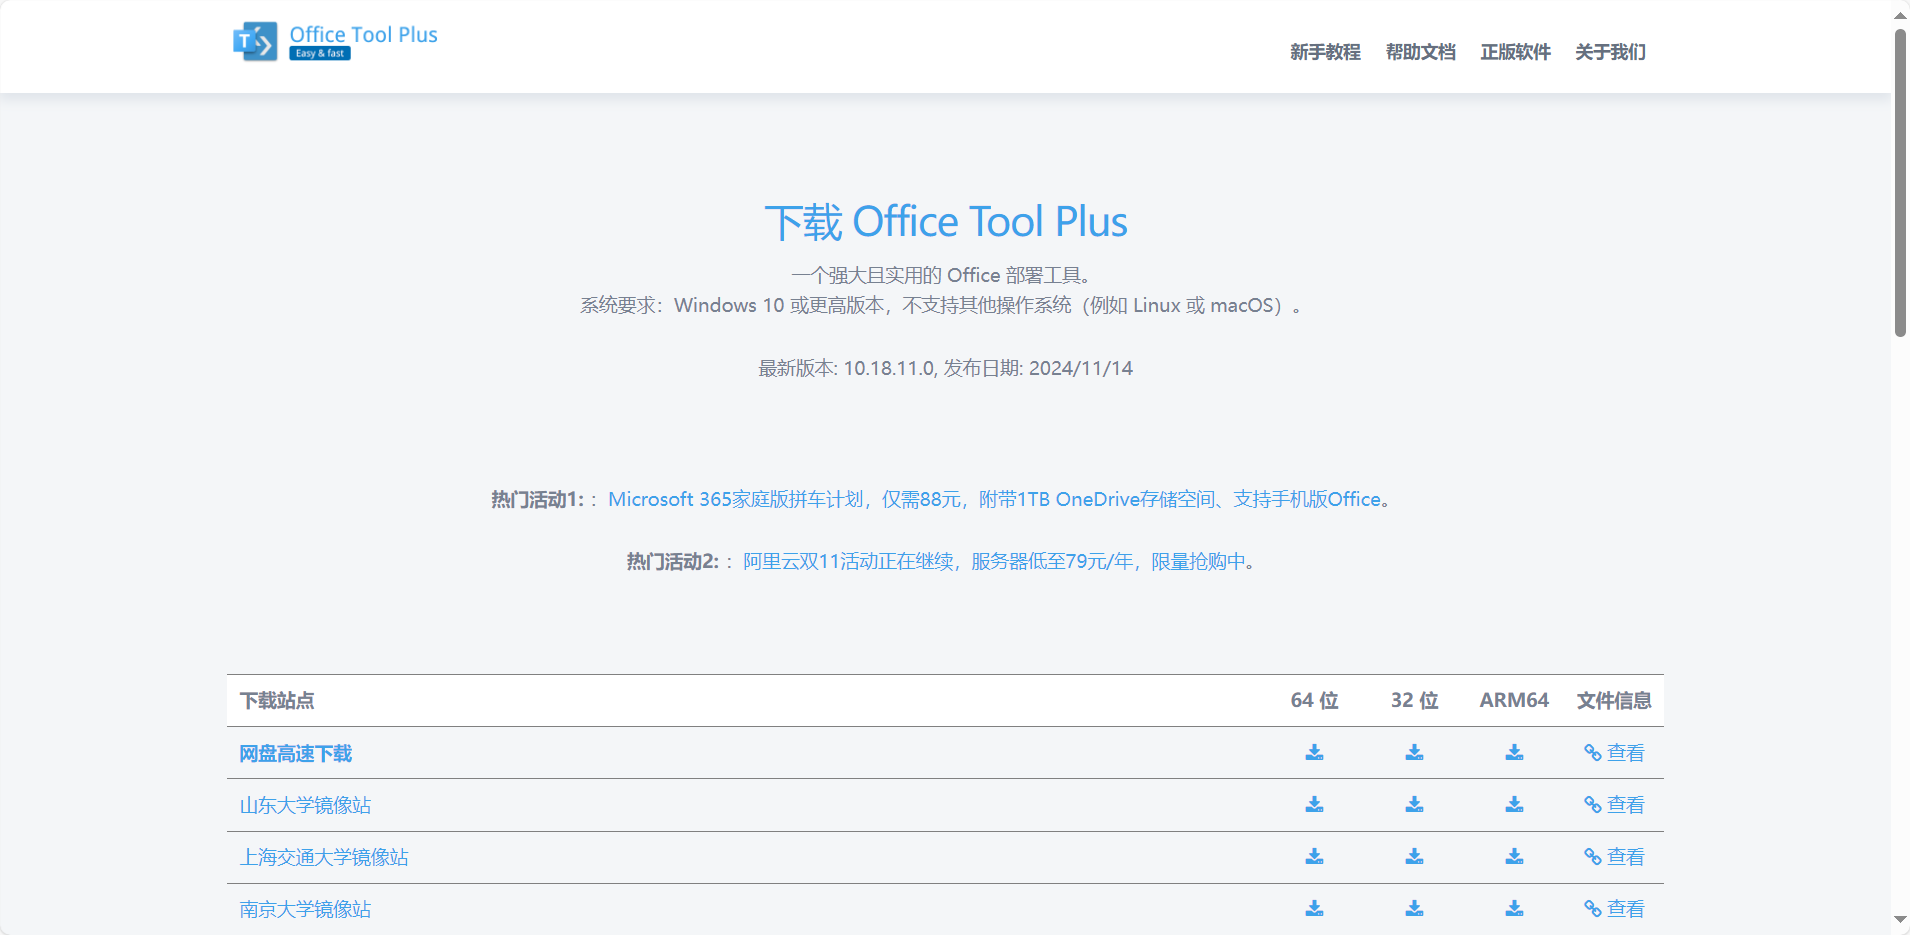
Task: Open 关于我们 navigation item
Action: click(x=1610, y=52)
